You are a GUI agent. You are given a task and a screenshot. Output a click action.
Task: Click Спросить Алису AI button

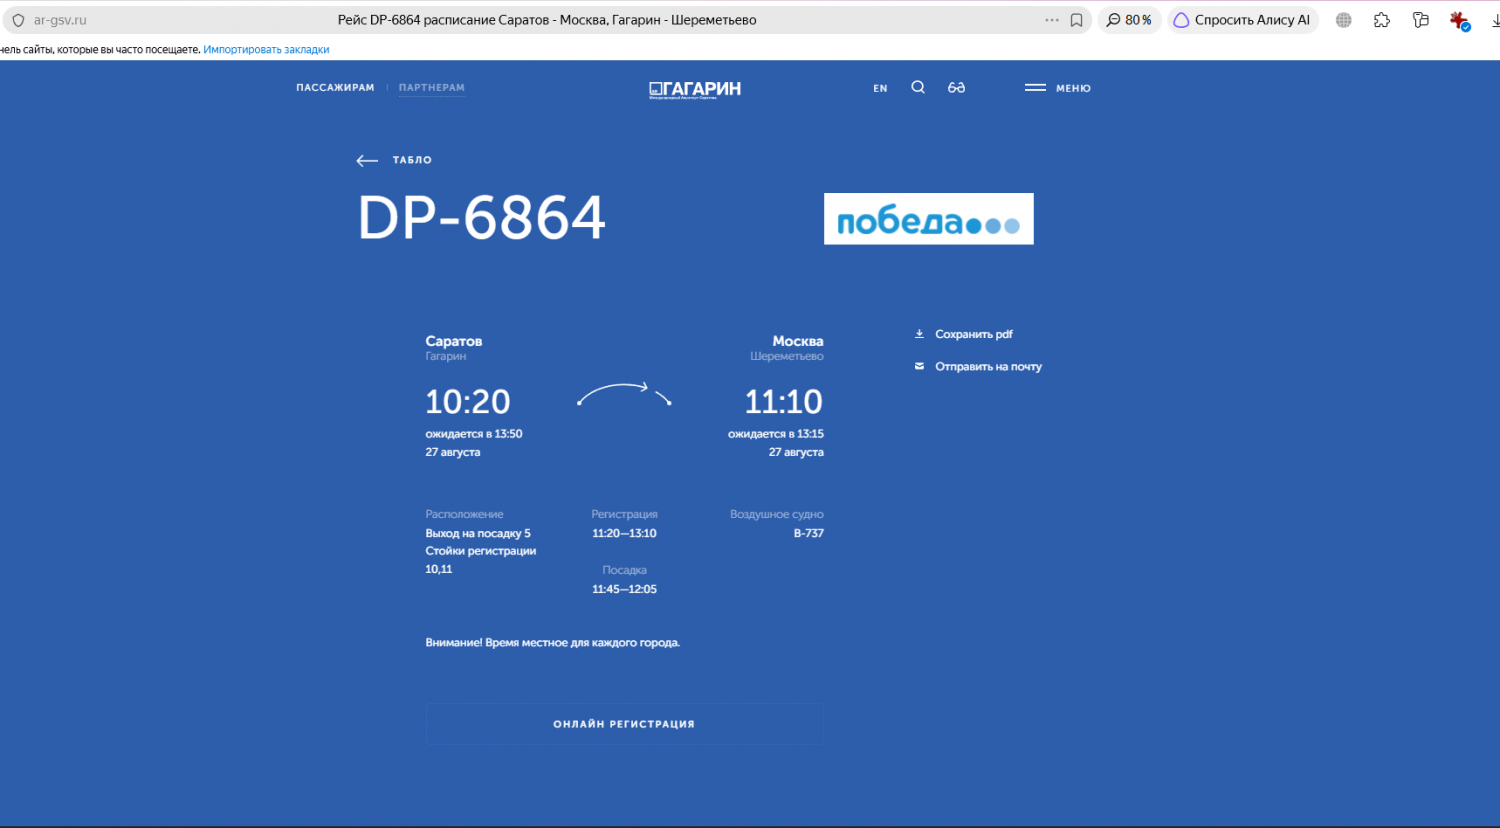click(x=1242, y=20)
